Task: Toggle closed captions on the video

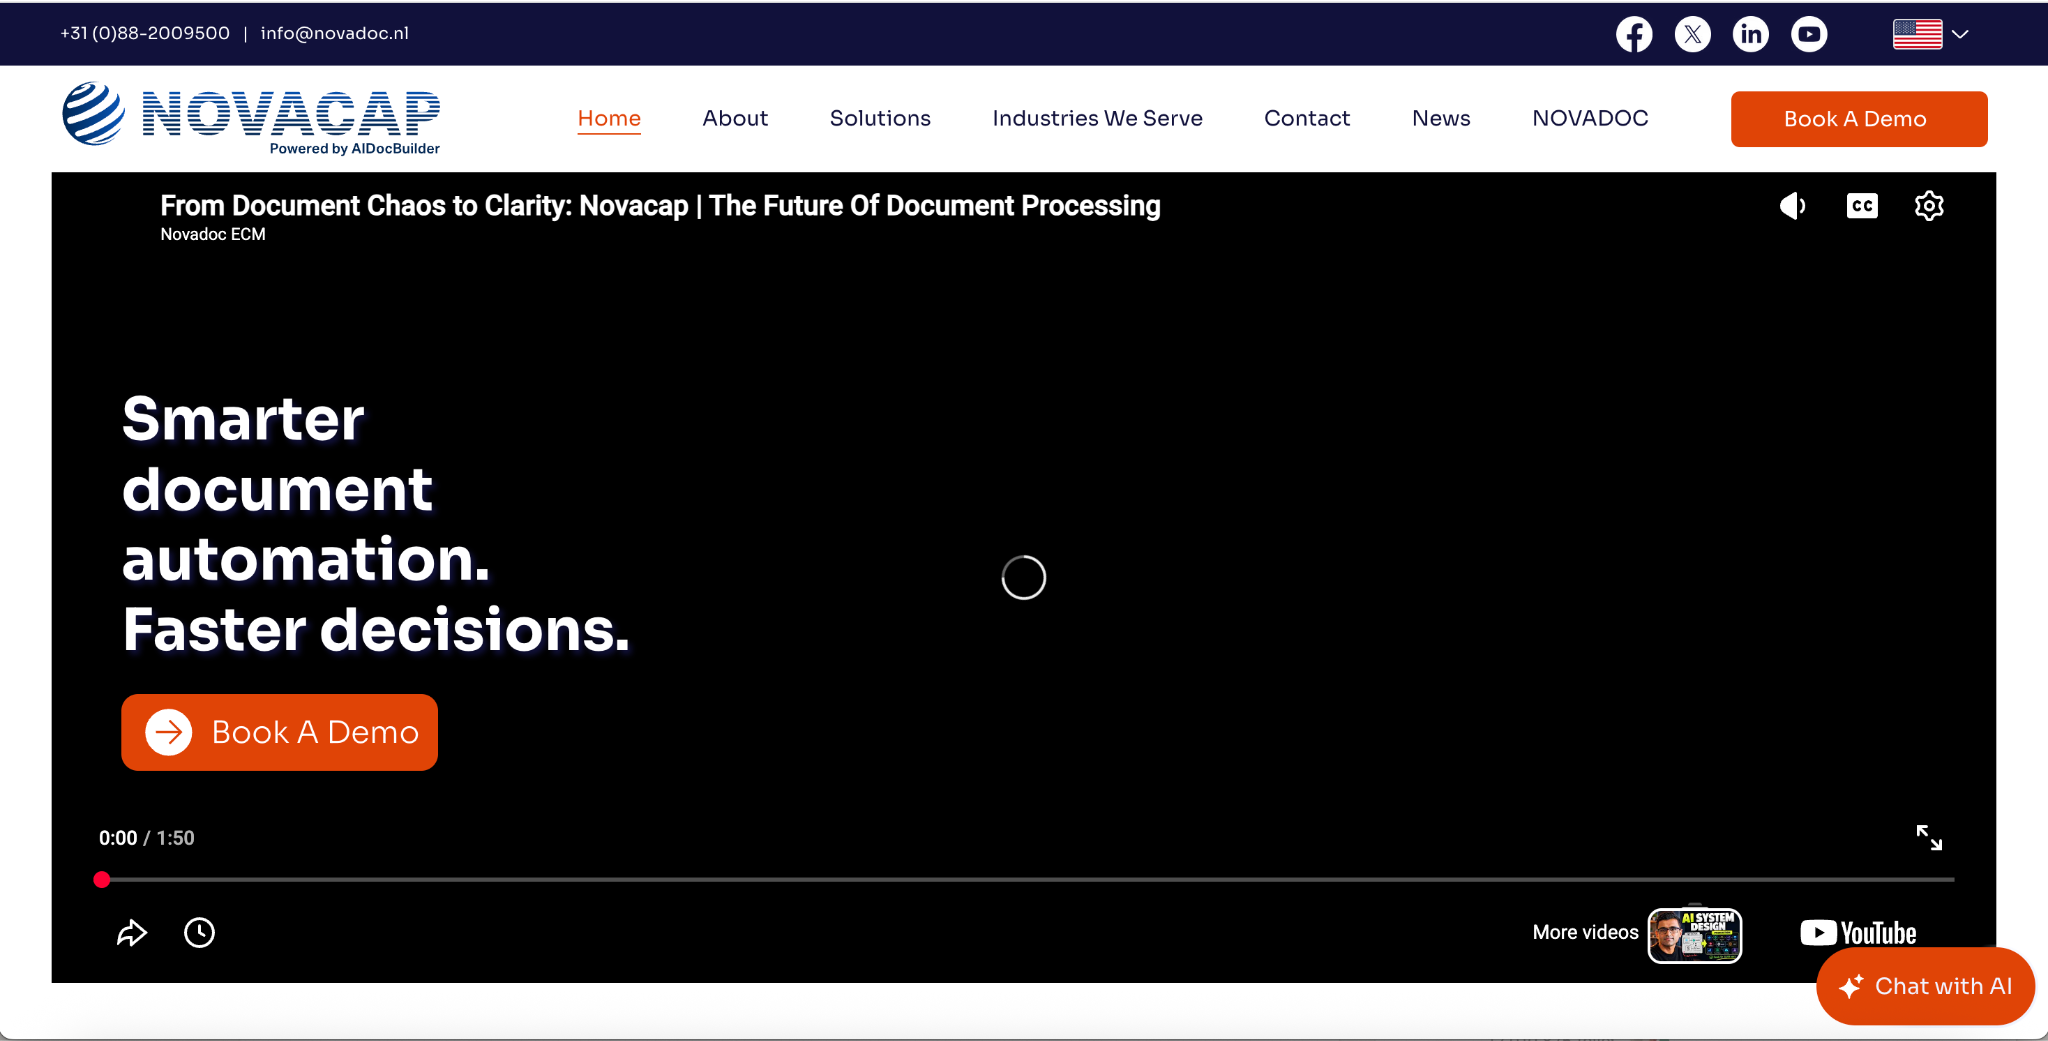Action: point(1862,206)
